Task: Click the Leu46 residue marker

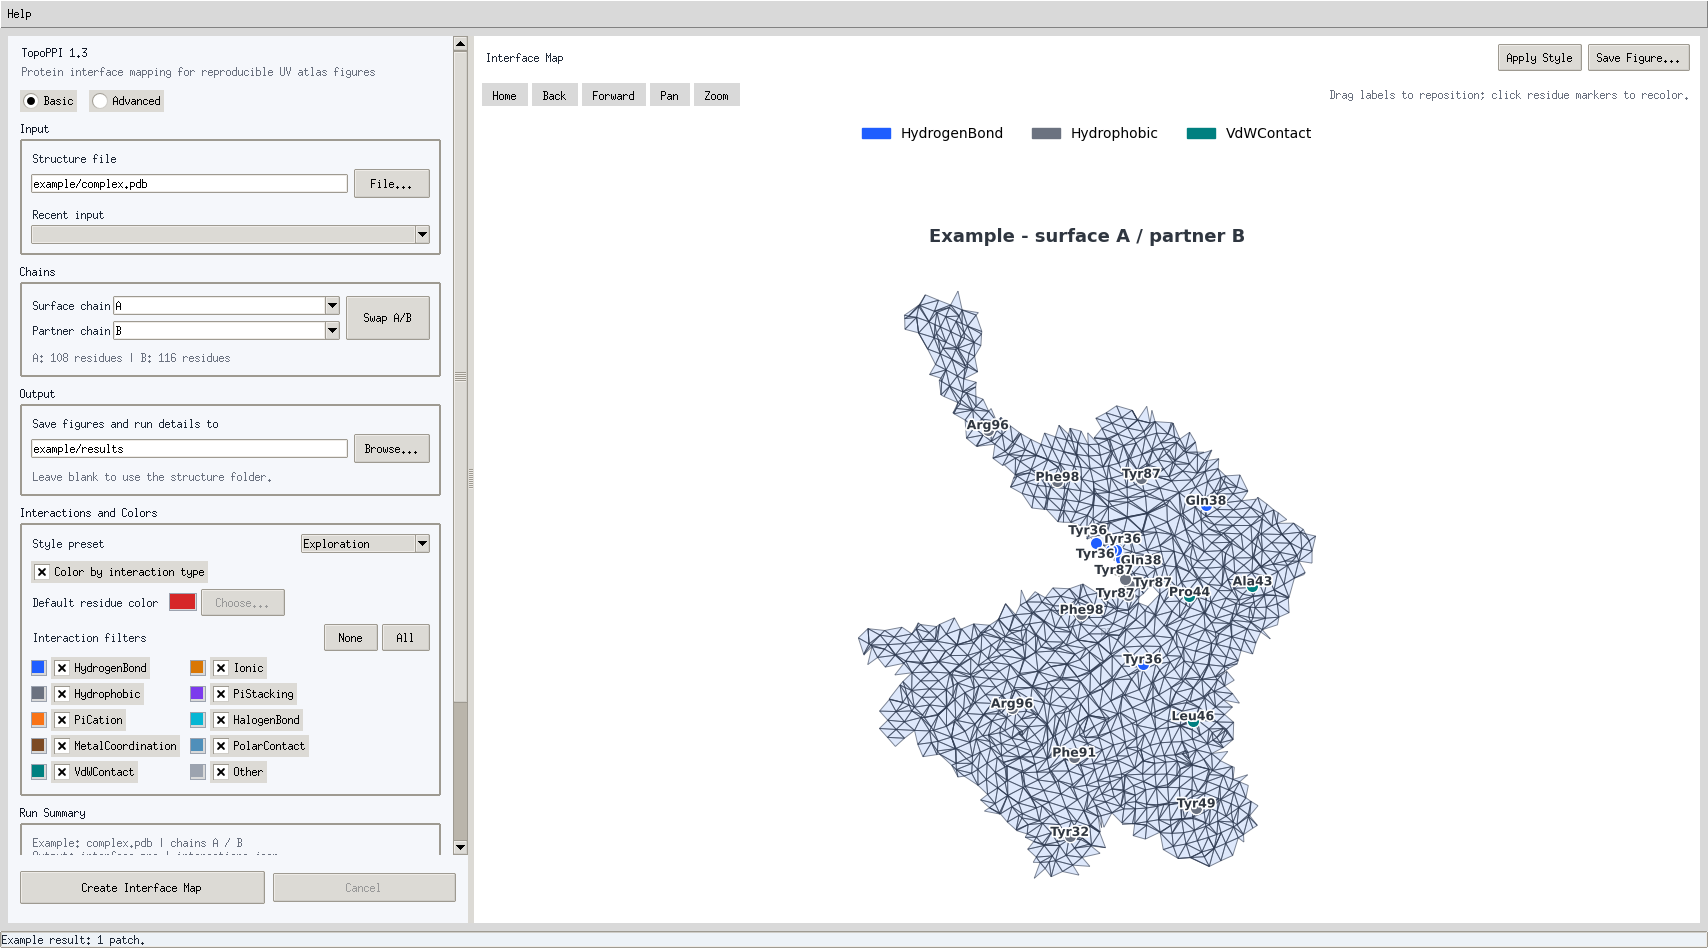Action: [1193, 722]
